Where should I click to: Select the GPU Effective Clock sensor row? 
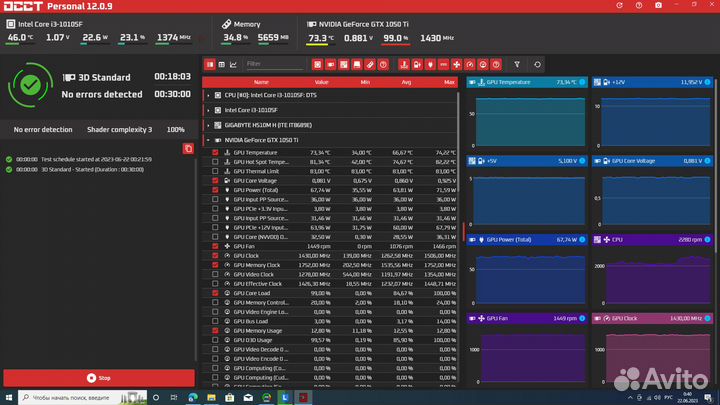coord(330,284)
